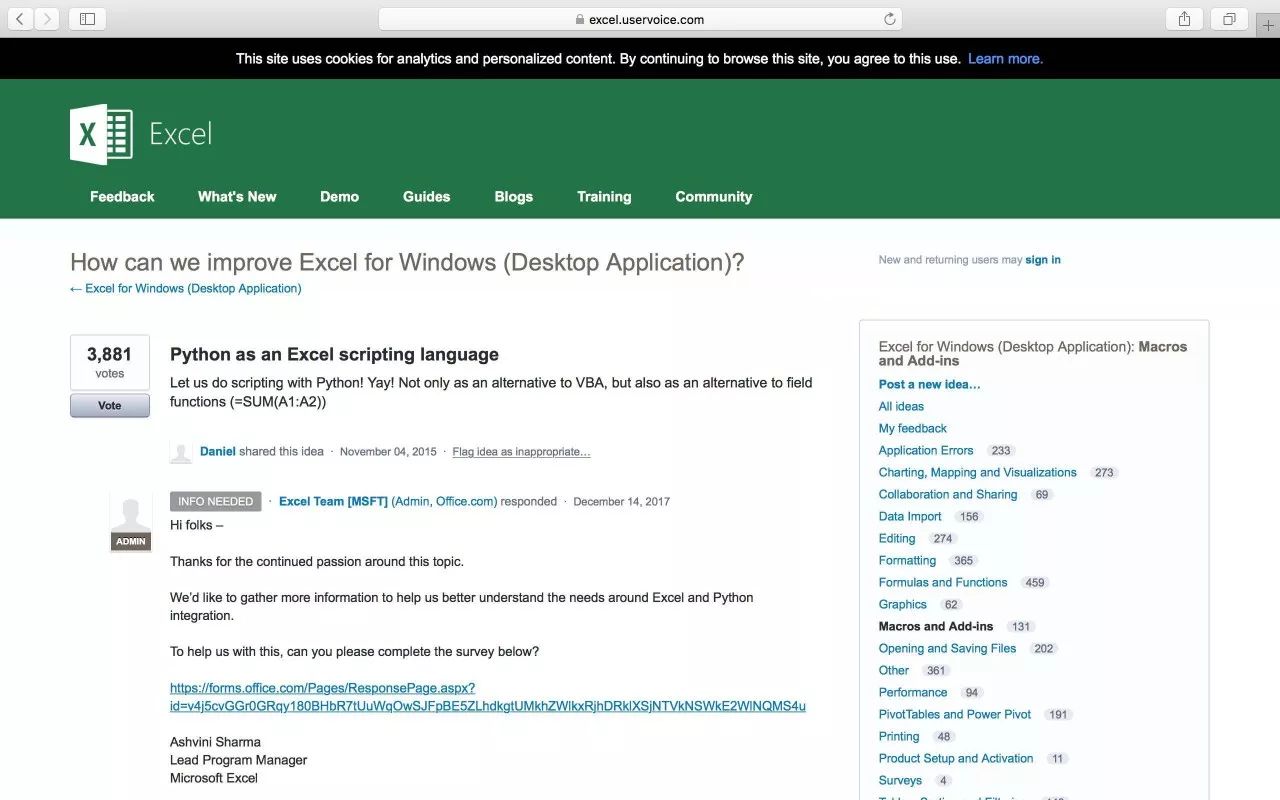
Task: Select the Macros and Add-ins category
Action: click(x=936, y=626)
